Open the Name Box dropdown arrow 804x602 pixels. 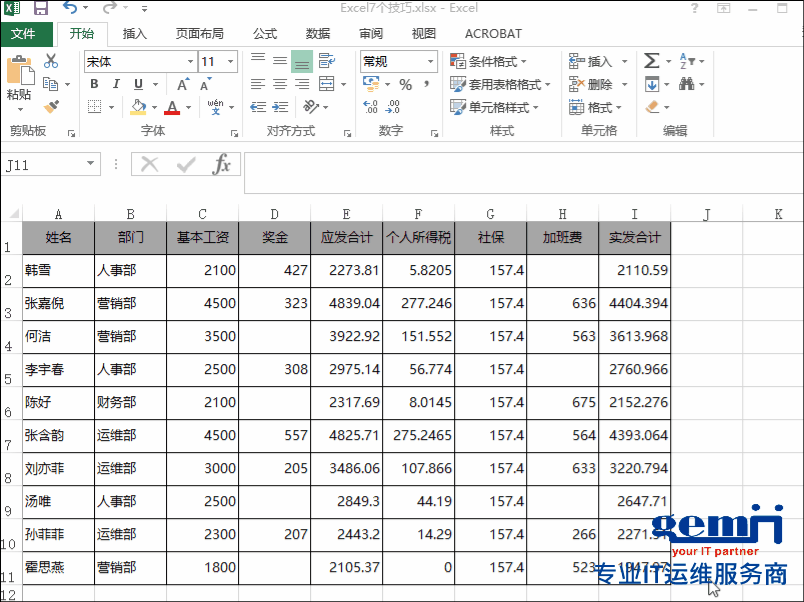click(91, 164)
